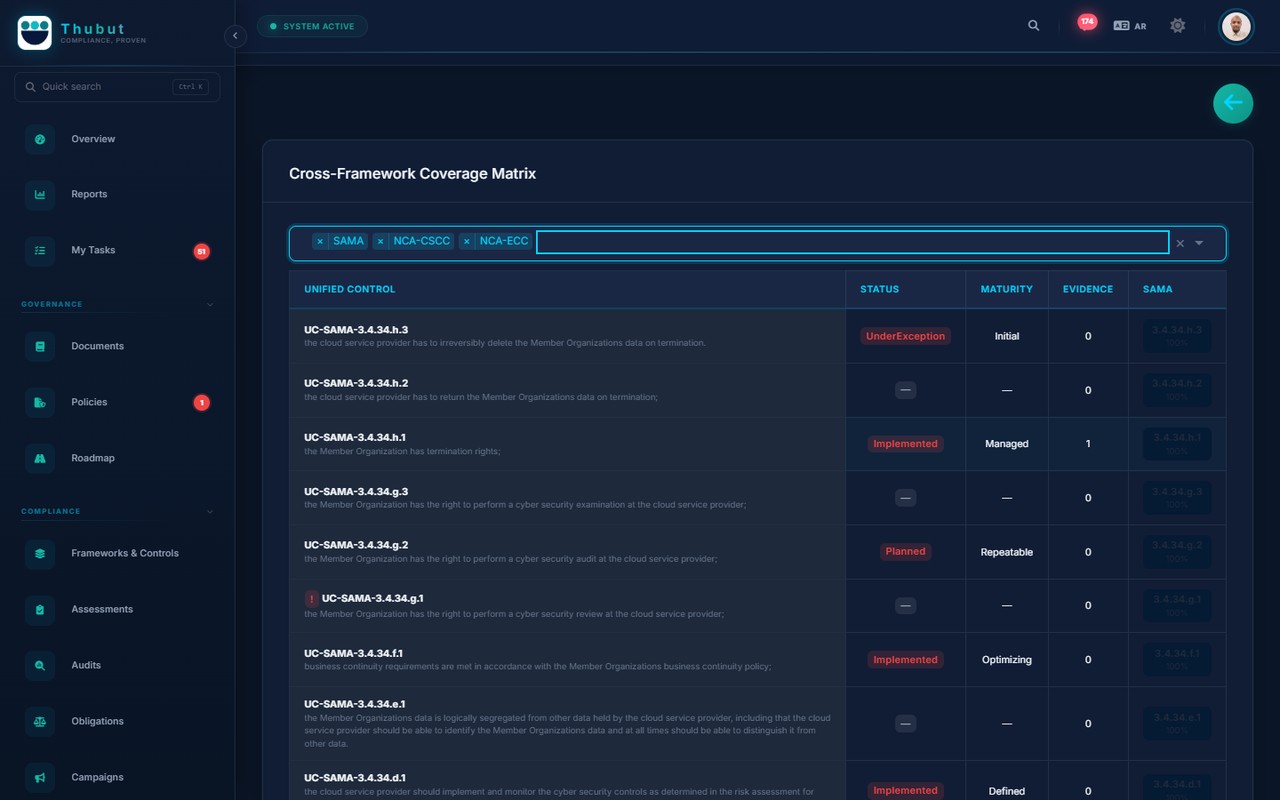Click the red warning icon beside UC-SAMA-3.4.34.g.1
The height and width of the screenshot is (800, 1280).
pyautogui.click(x=312, y=599)
